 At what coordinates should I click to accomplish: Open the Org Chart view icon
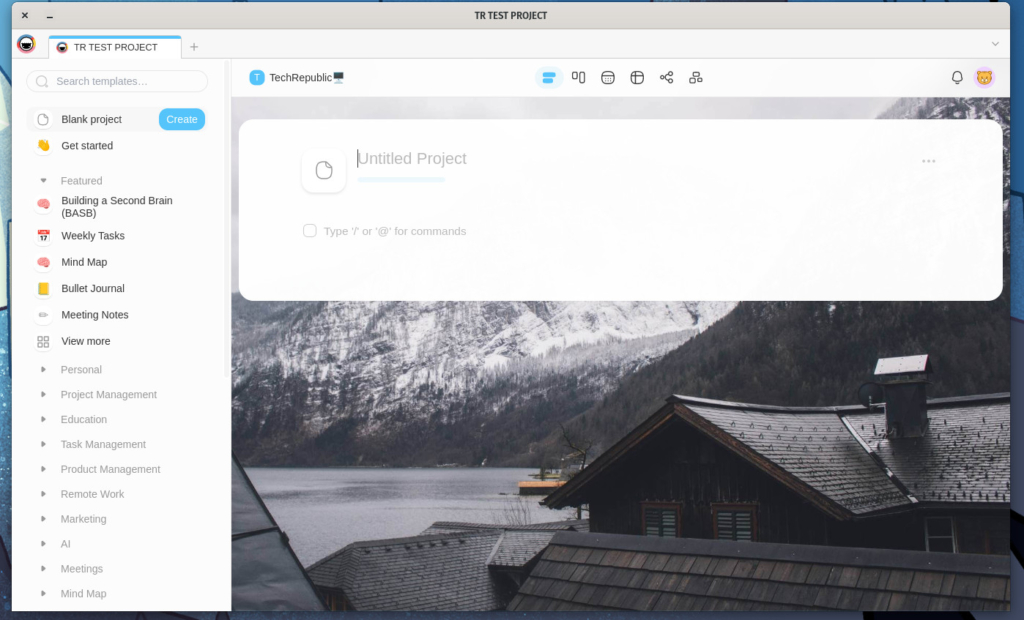tap(696, 78)
